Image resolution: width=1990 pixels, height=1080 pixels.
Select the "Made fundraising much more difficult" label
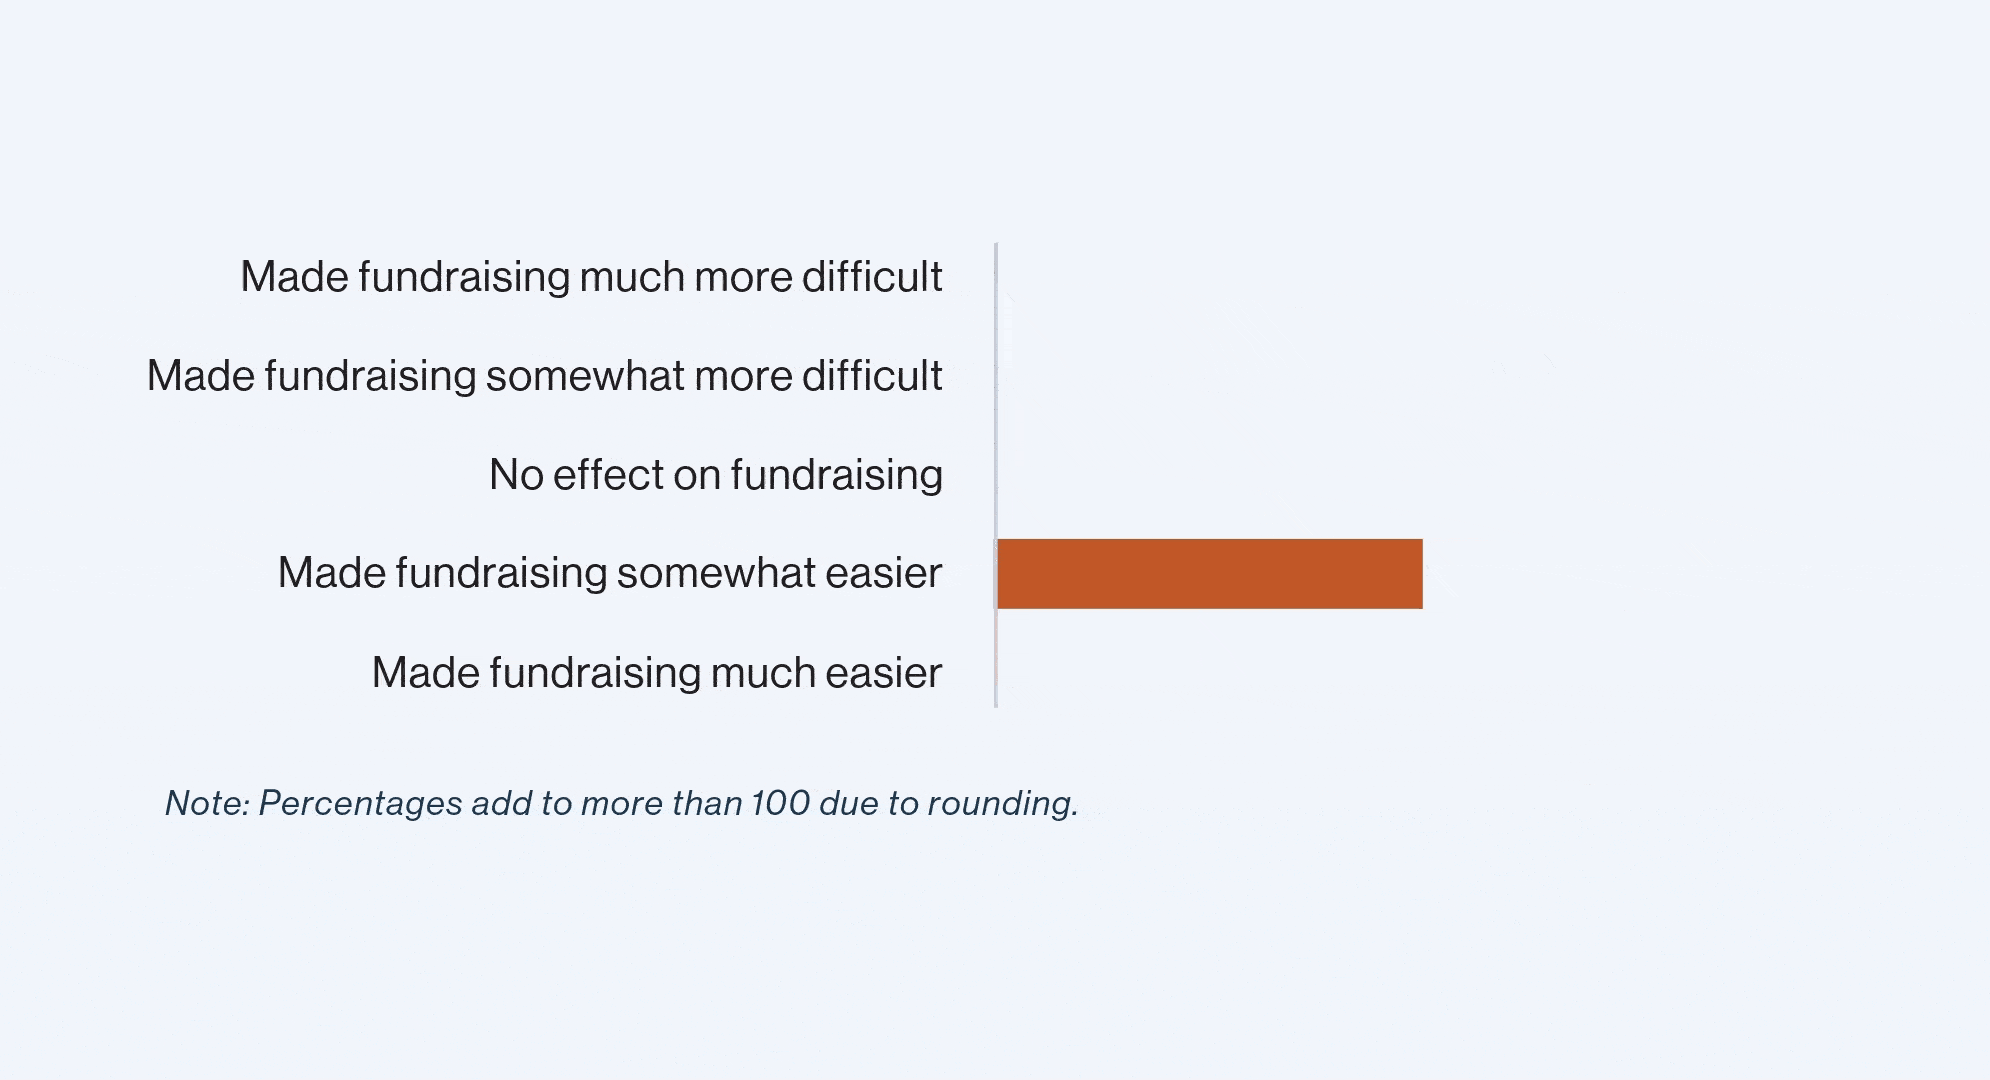591,277
